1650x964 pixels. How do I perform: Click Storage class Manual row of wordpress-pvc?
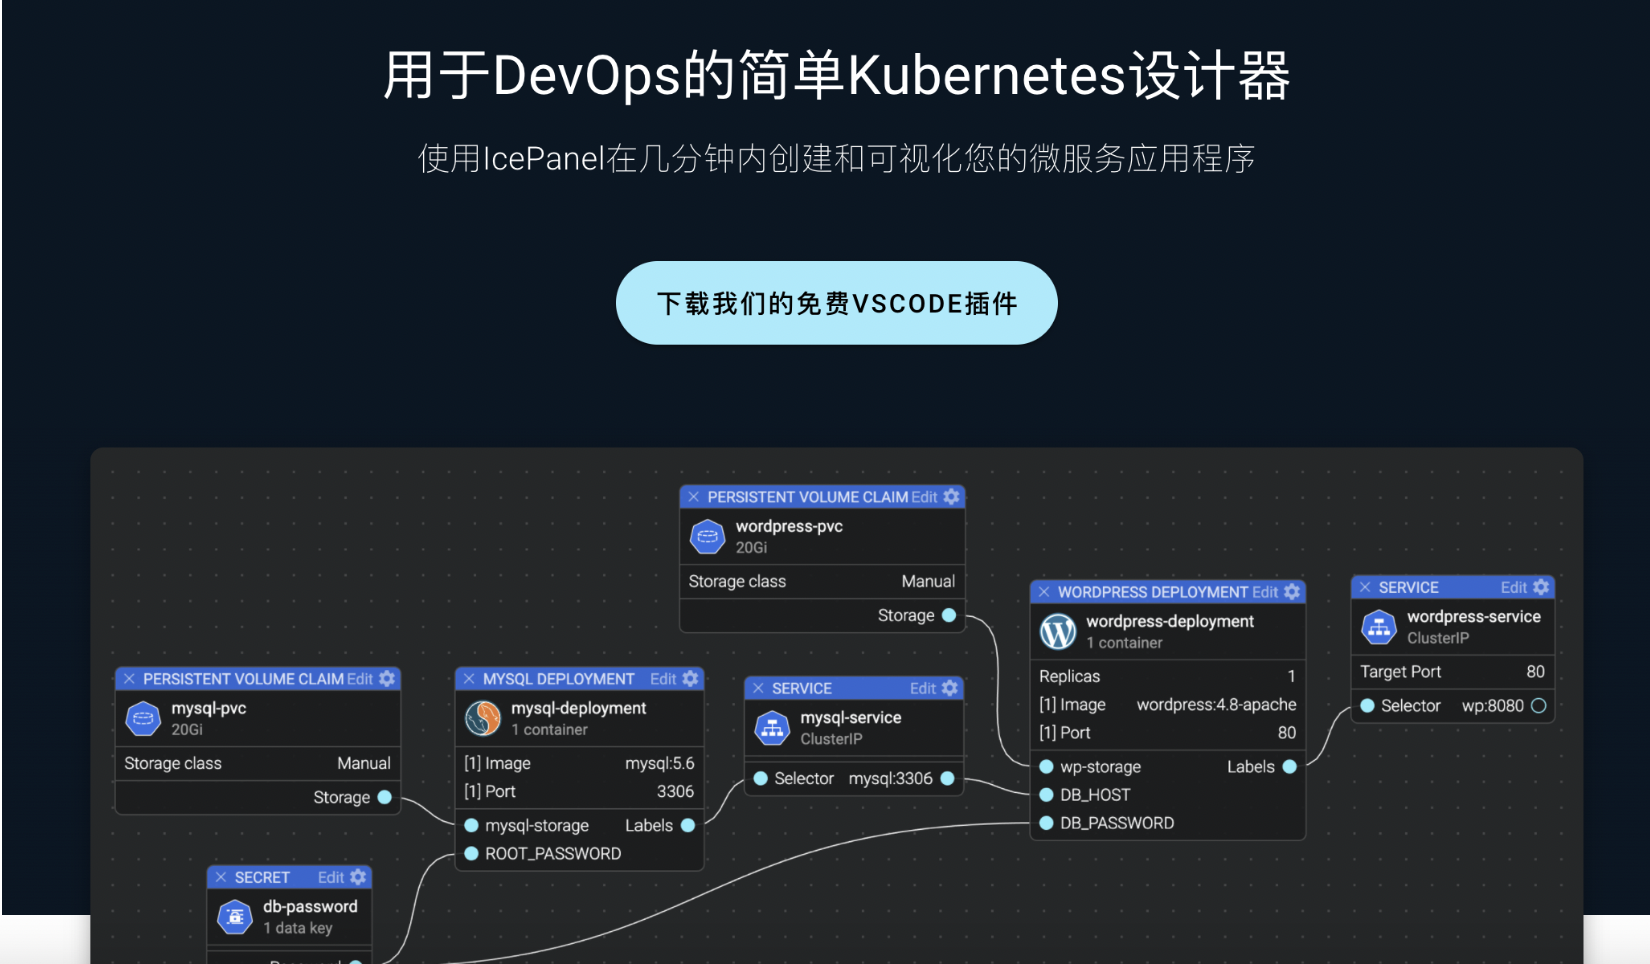(x=822, y=581)
